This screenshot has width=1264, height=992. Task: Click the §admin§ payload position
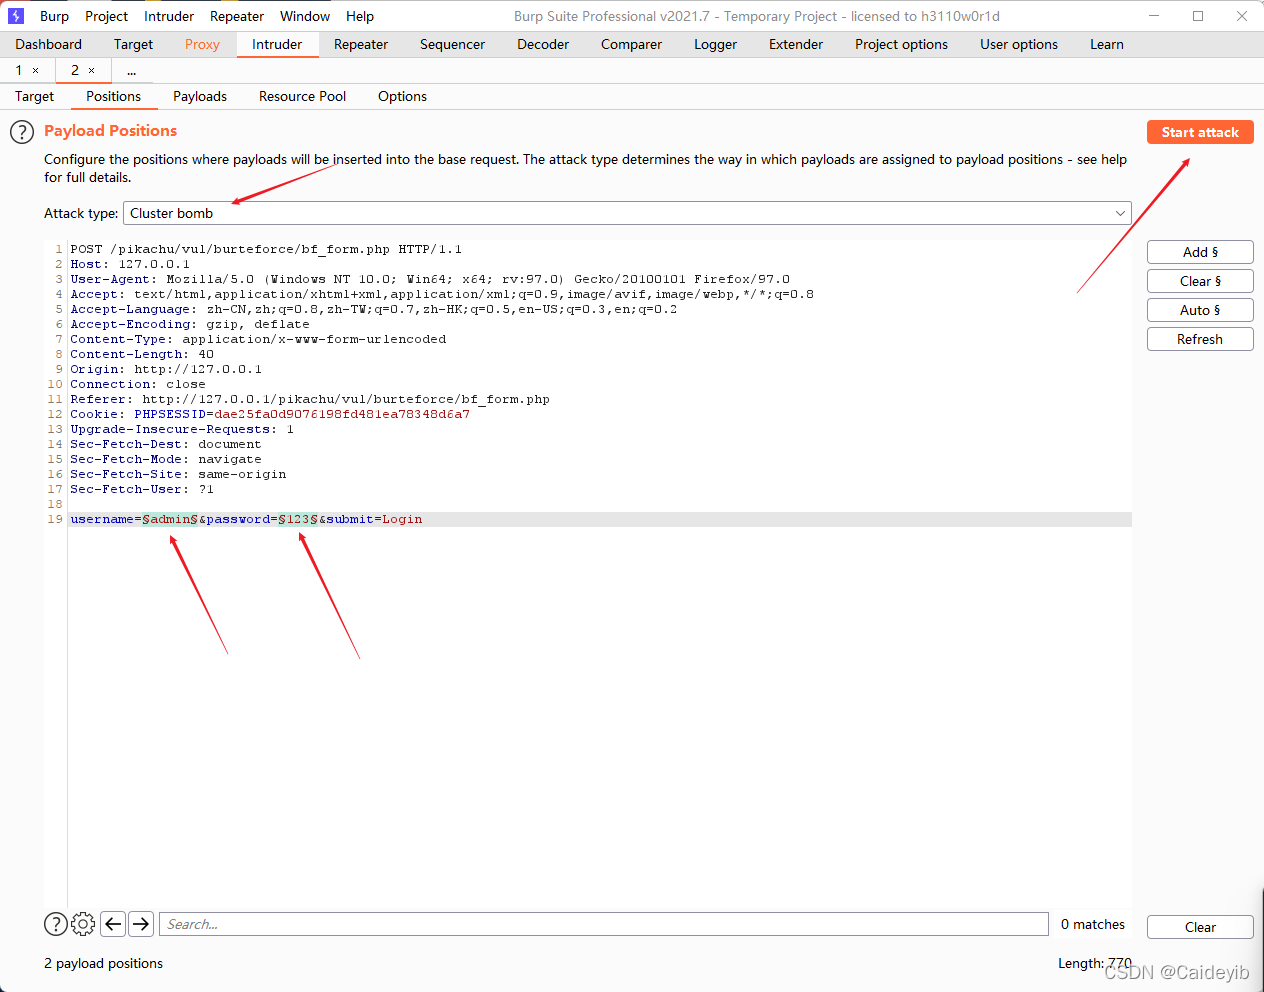170,519
